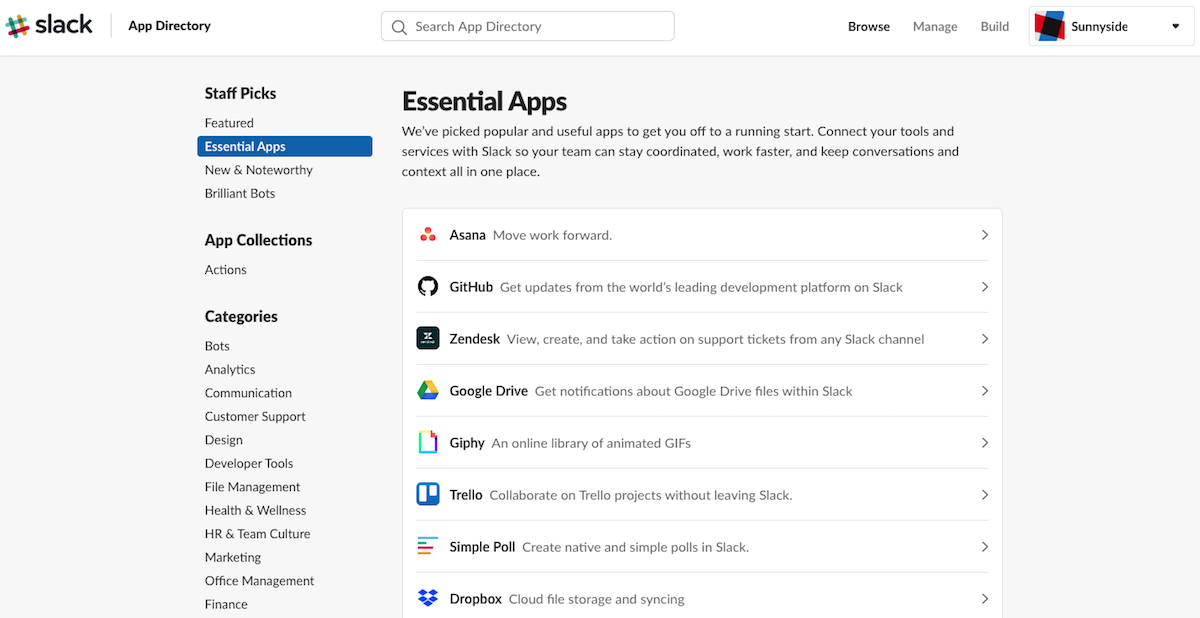This screenshot has width=1200, height=618.
Task: Open the Actions collection
Action: (226, 270)
